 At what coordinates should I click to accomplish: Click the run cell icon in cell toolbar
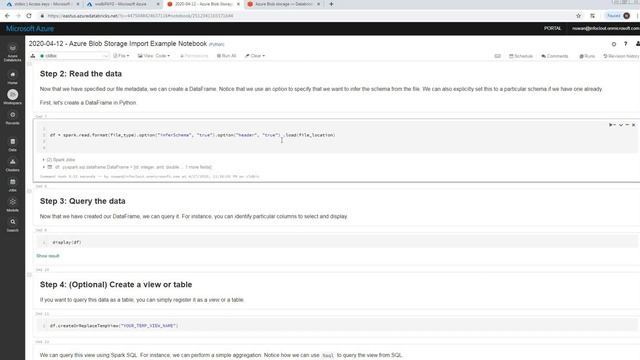[612, 125]
